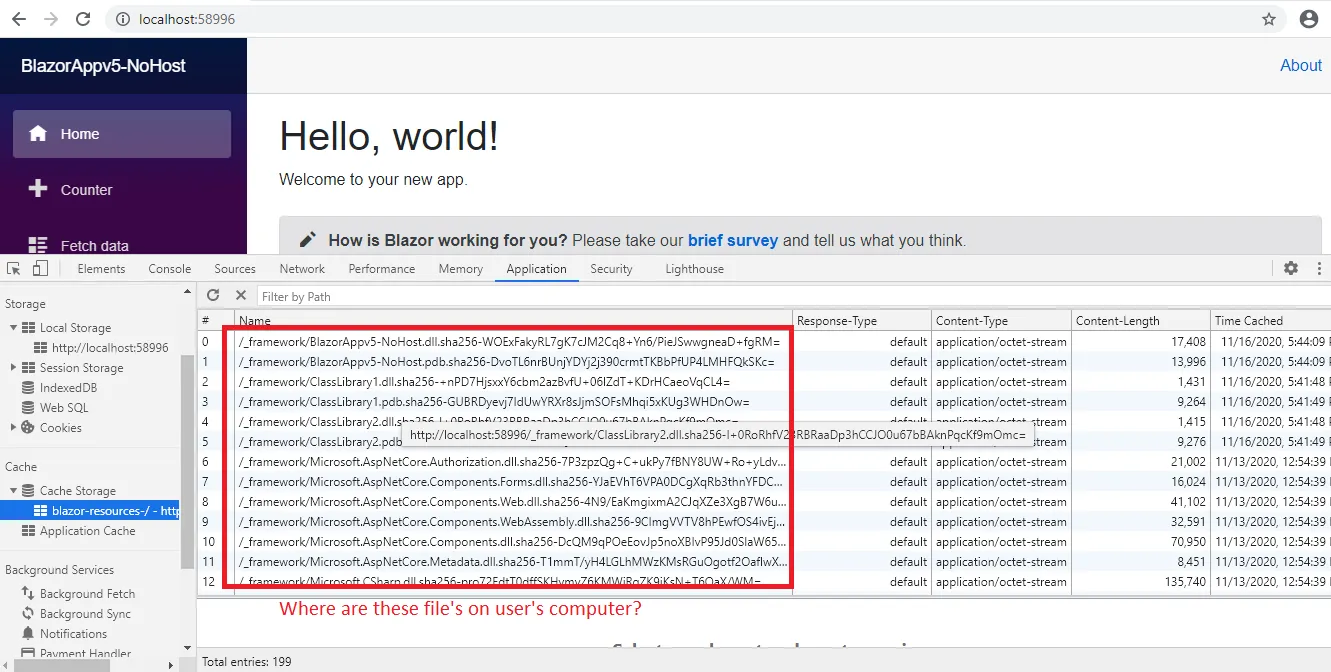The width and height of the screenshot is (1331, 672).
Task: Select Application Cache in the sidebar
Action: (87, 531)
